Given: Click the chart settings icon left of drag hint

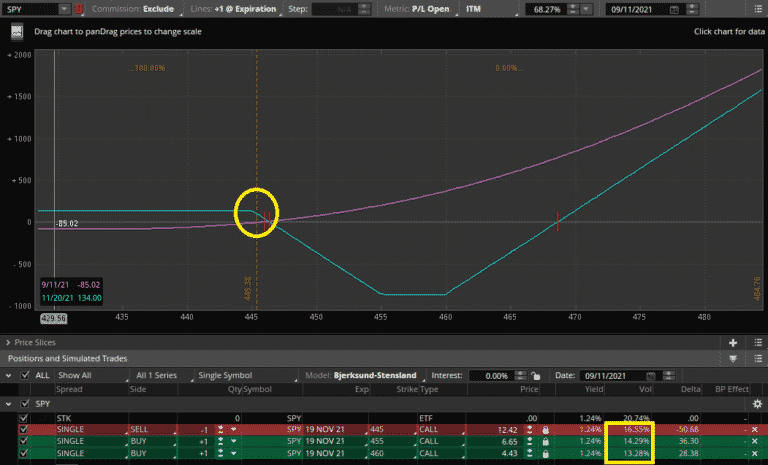Looking at the screenshot, I should [x=17, y=31].
